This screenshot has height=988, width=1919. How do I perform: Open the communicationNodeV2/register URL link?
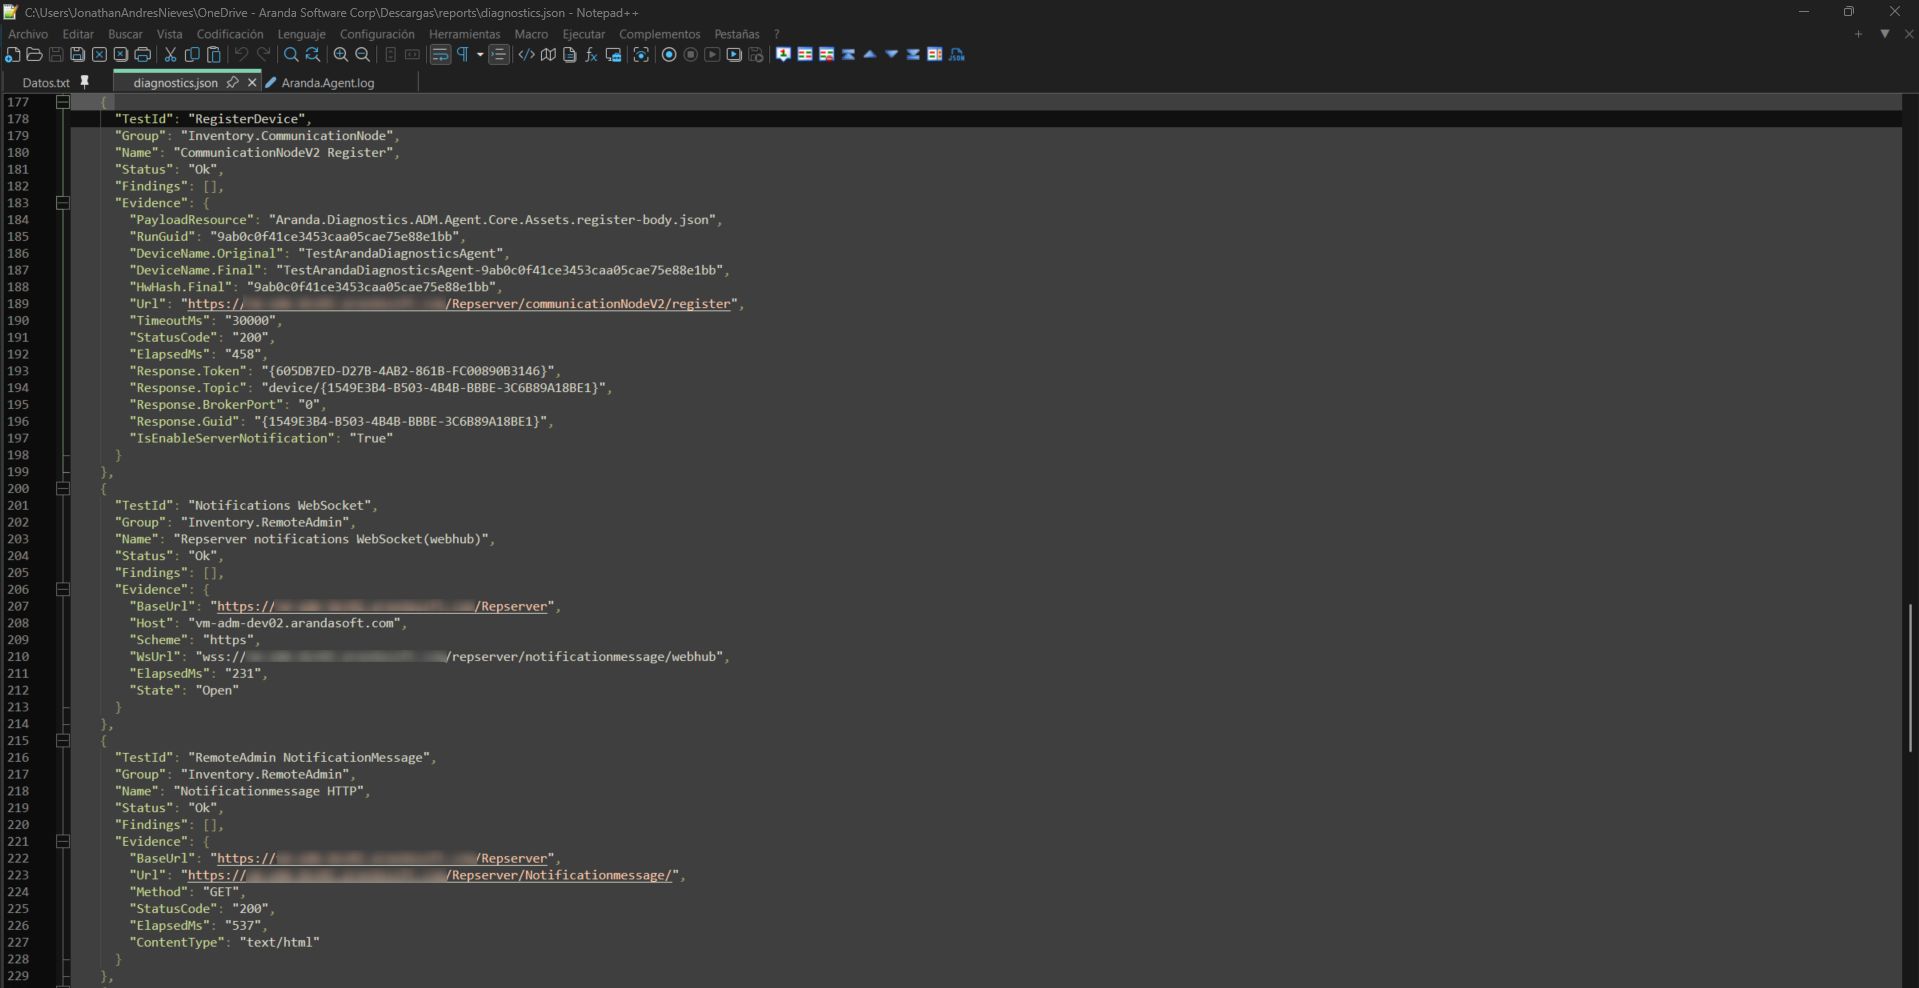point(590,304)
